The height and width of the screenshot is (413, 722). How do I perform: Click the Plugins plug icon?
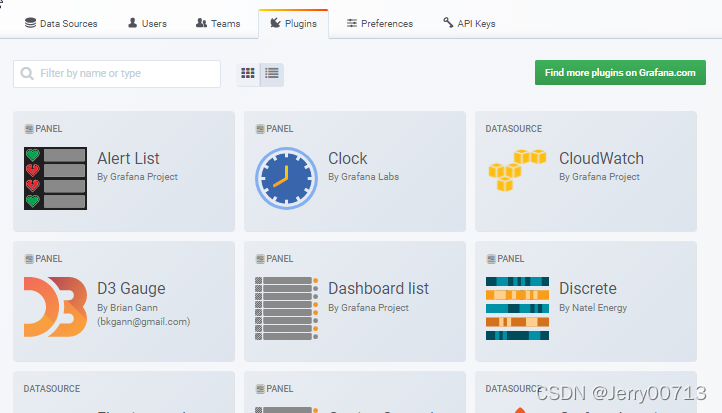(275, 23)
